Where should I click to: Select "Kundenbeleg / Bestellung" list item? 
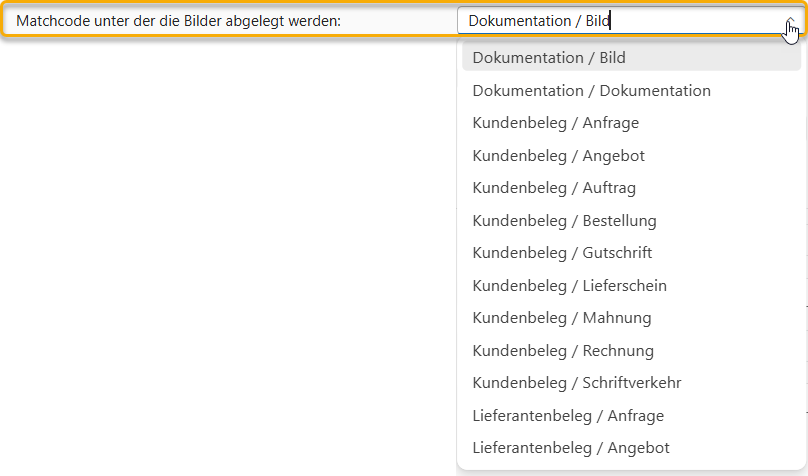coord(564,221)
